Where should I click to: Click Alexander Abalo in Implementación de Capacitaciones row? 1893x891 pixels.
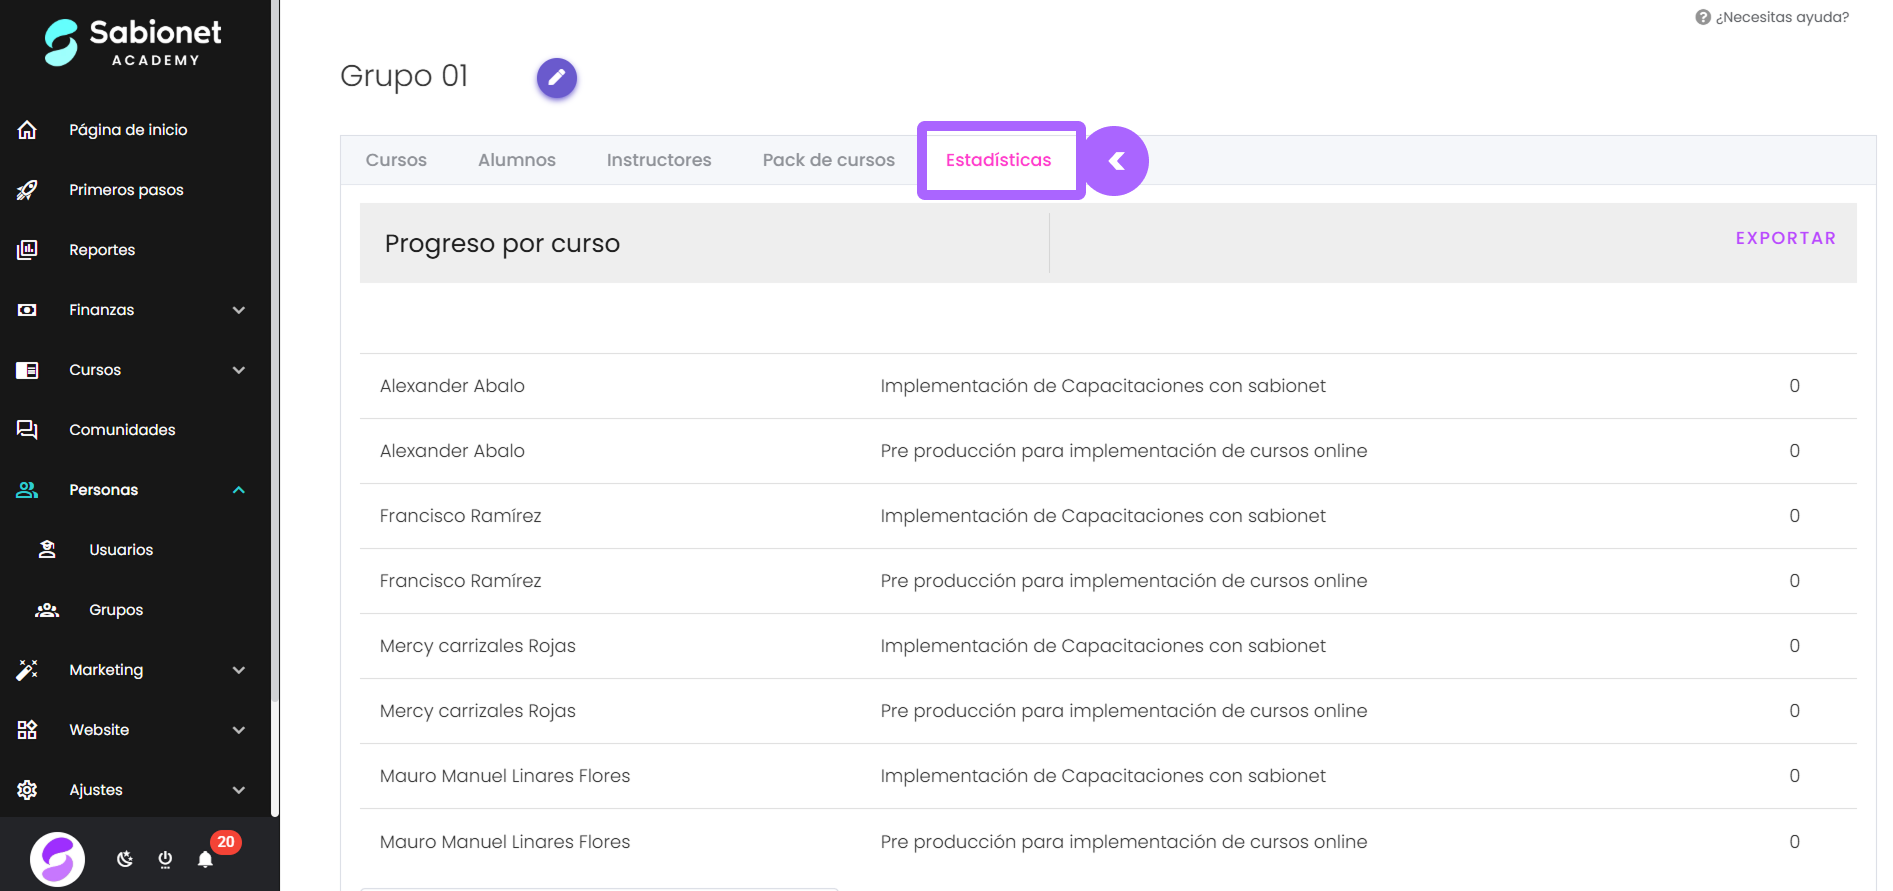click(x=452, y=386)
